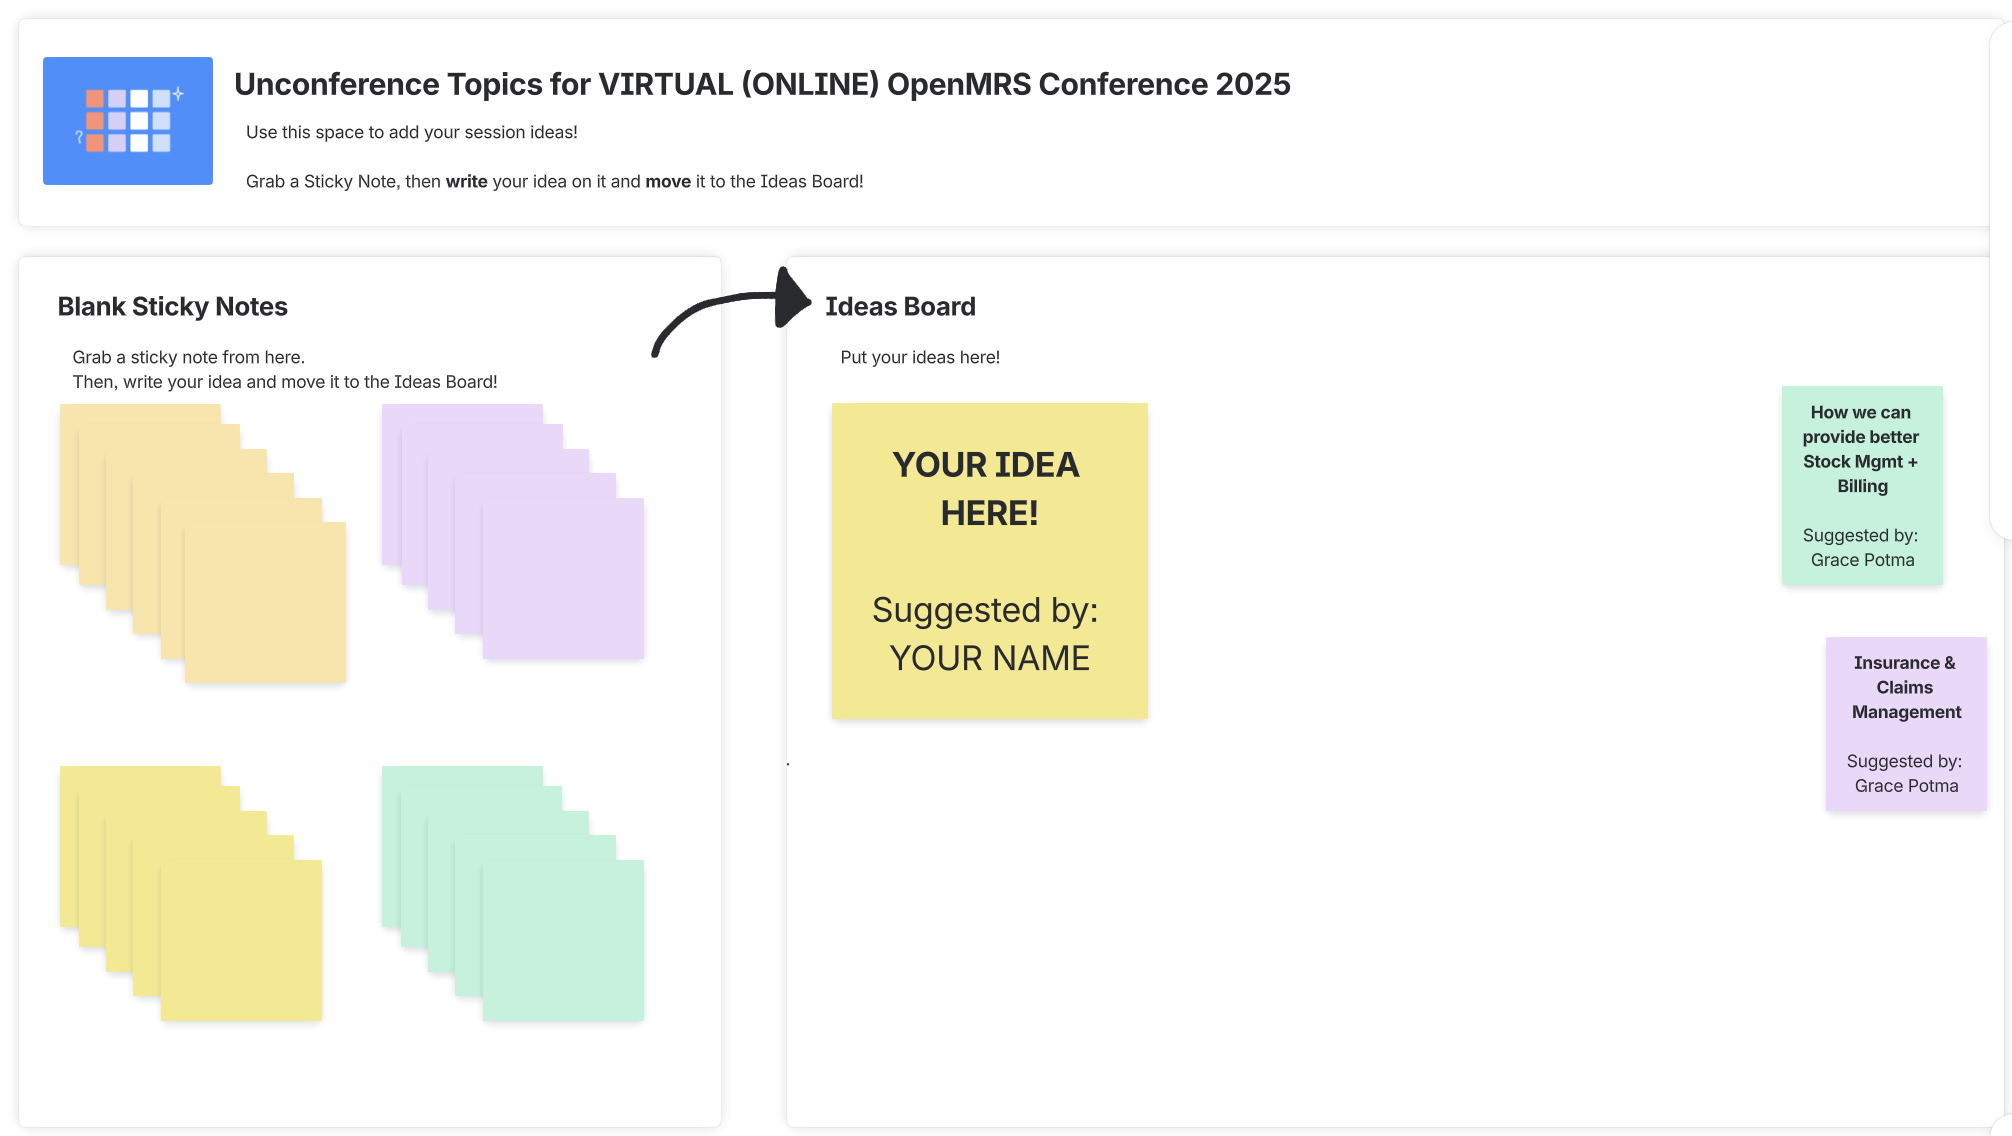Click "Suggested by: Grace Potma" on green note

[x=1861, y=548]
